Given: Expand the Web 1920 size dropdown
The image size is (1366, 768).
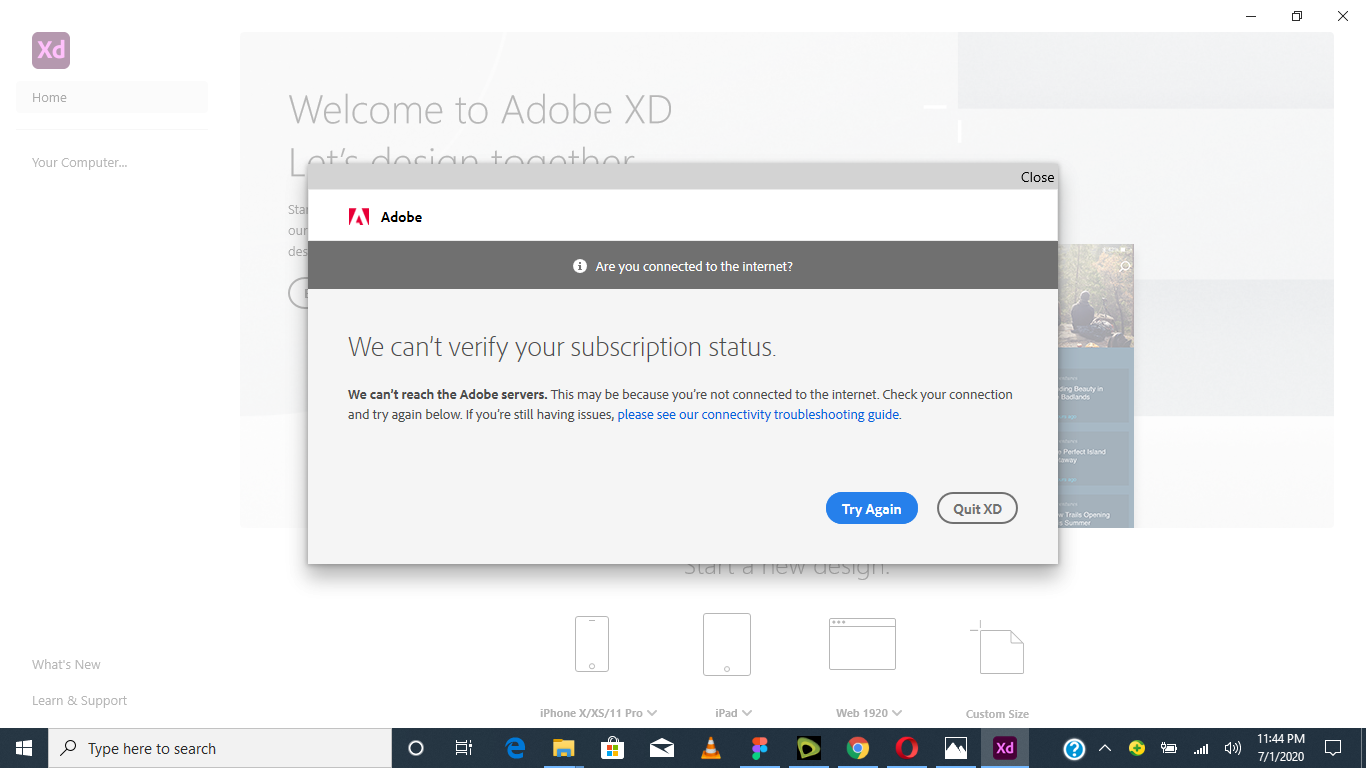Looking at the screenshot, I should [x=897, y=713].
